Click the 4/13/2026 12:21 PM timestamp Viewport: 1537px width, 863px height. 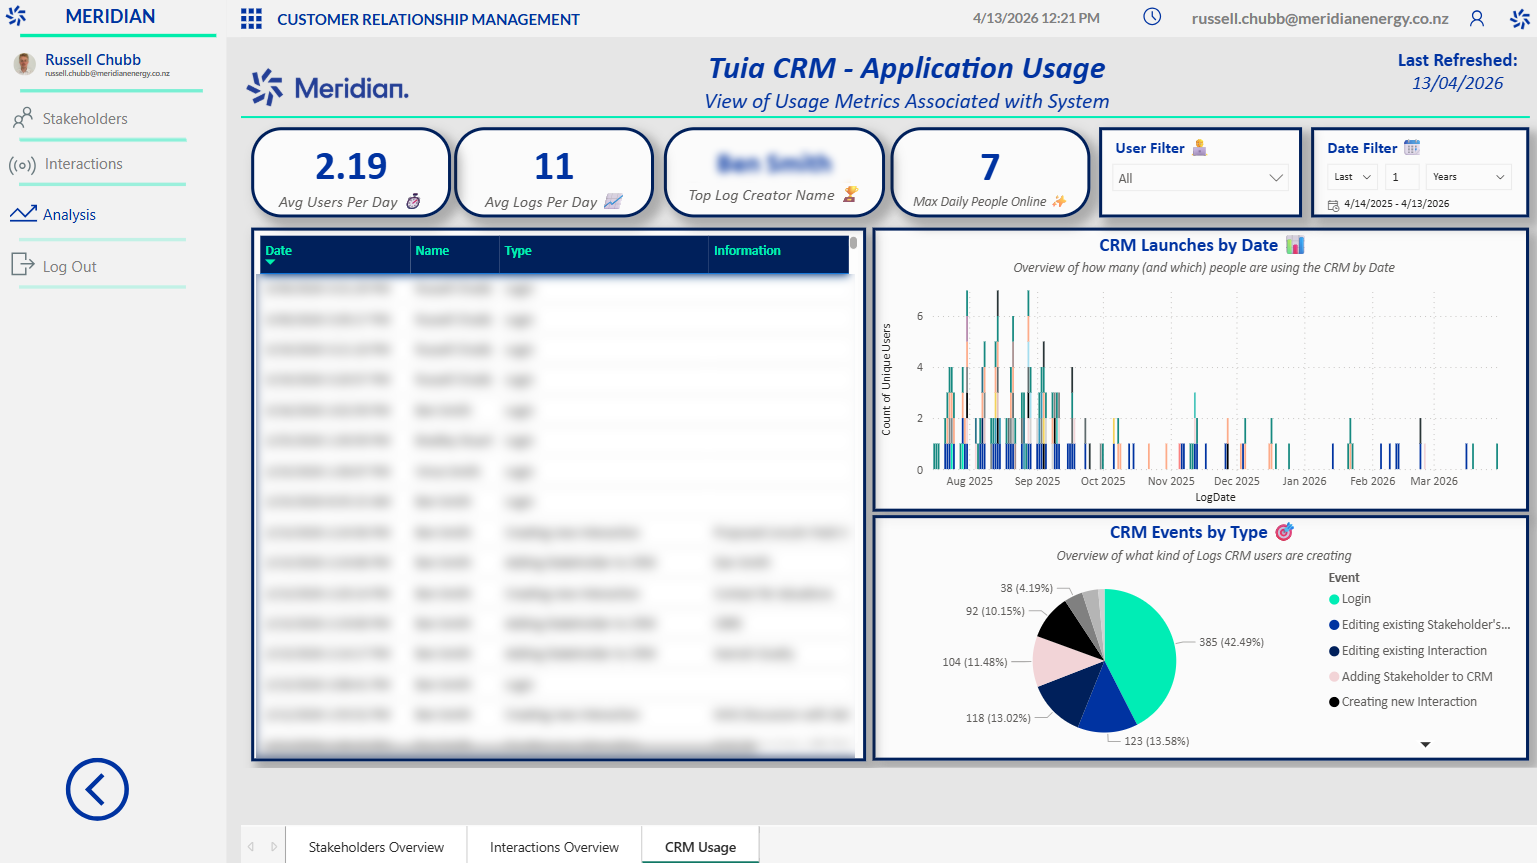[1036, 18]
